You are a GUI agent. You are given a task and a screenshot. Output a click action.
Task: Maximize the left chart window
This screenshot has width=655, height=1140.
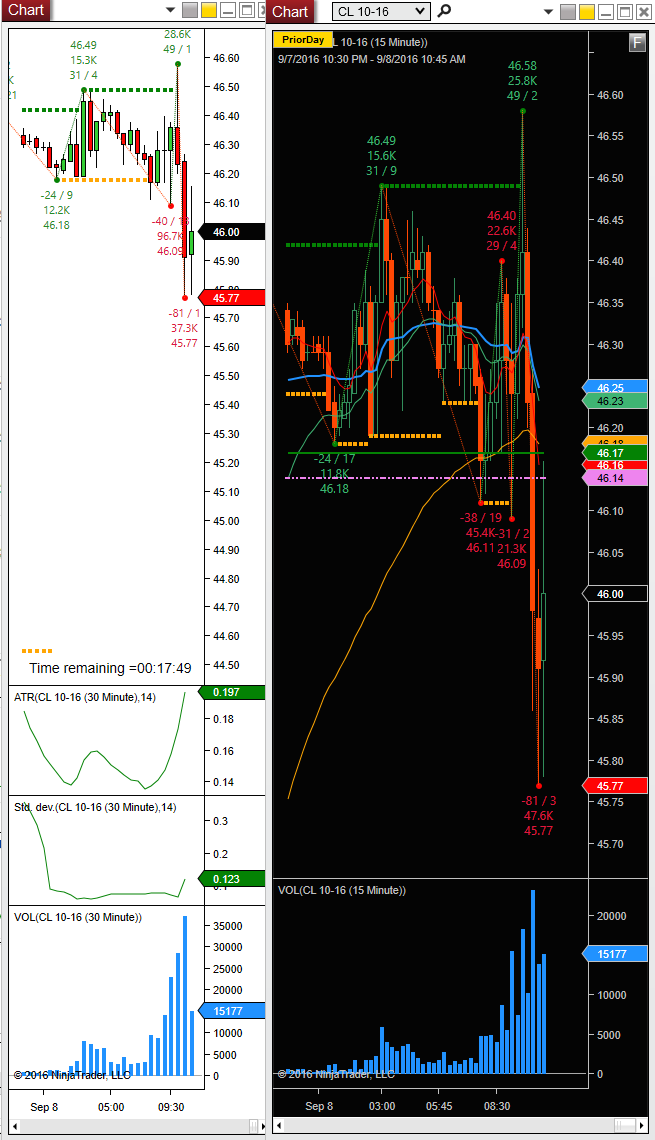click(246, 10)
